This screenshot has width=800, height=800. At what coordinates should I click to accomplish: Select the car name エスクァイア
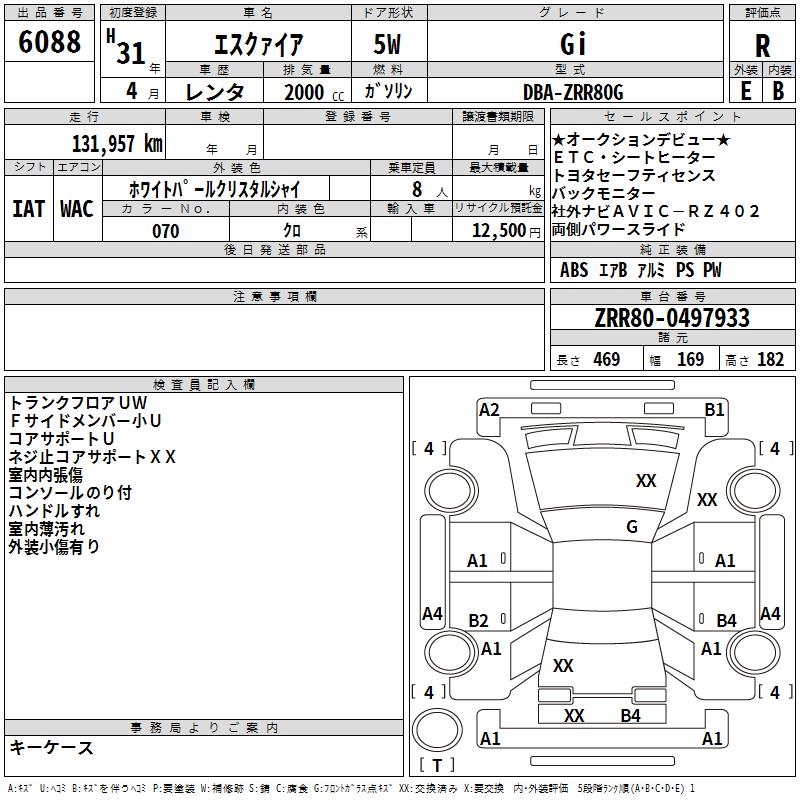259,44
